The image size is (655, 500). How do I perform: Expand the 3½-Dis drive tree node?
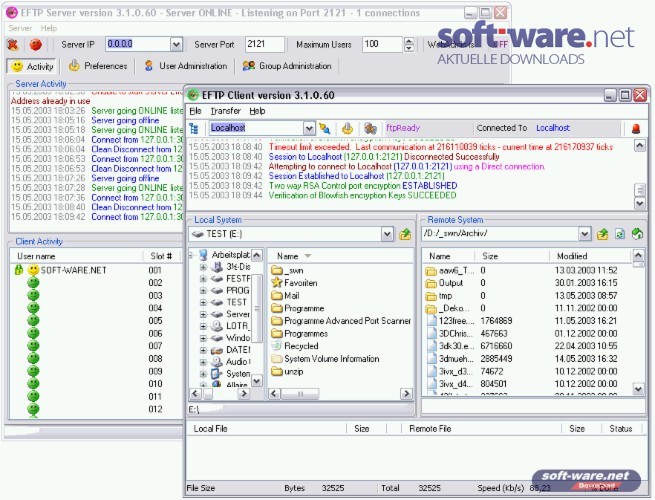tap(203, 266)
